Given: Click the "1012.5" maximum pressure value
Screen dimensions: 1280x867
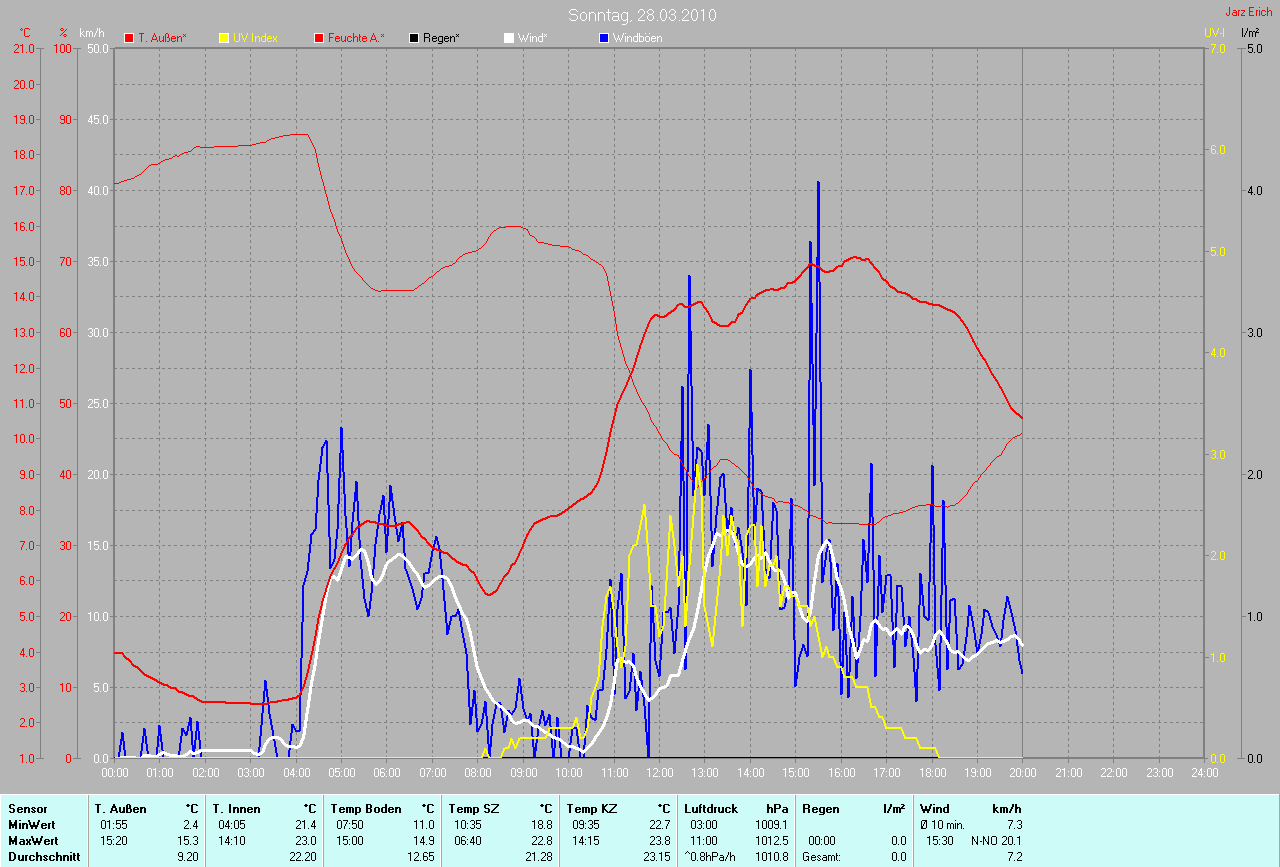Looking at the screenshot, I should (x=771, y=840).
